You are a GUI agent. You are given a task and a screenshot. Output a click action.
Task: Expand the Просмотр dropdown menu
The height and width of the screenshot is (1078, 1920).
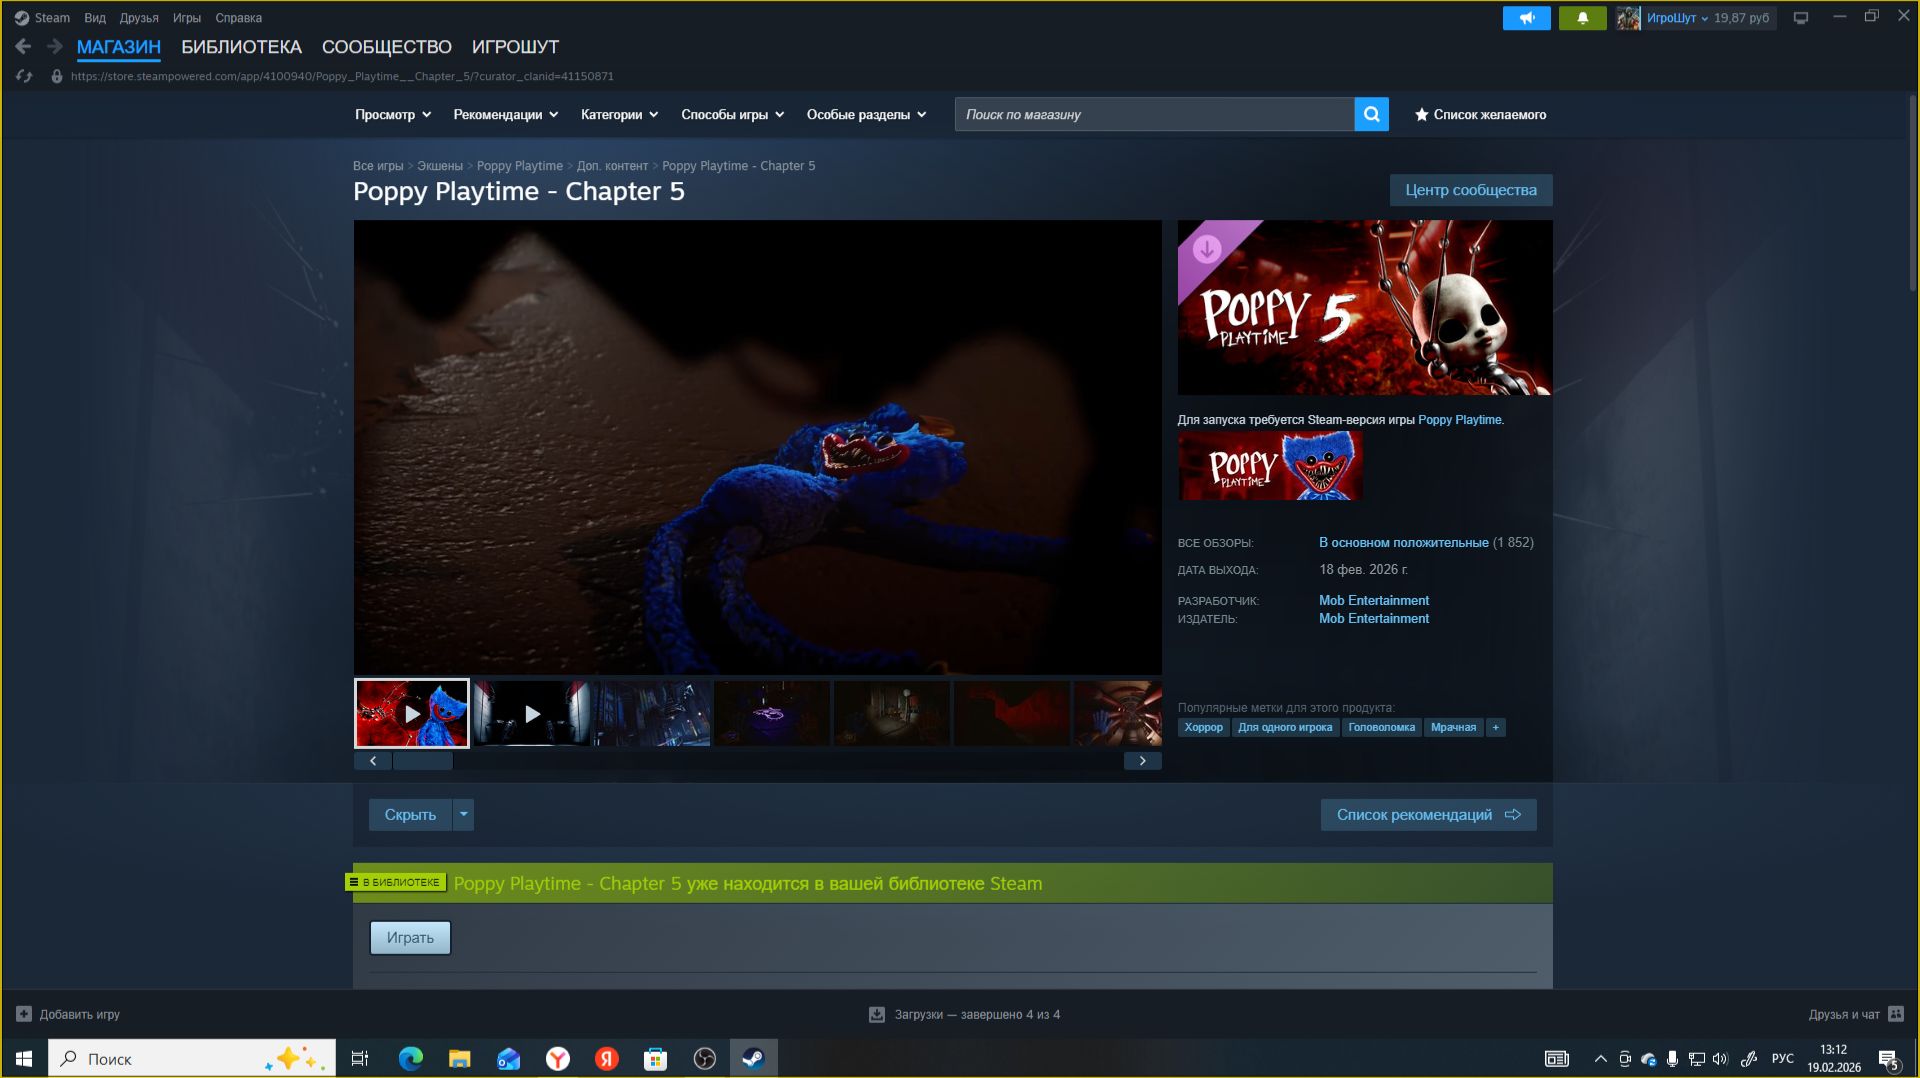click(x=393, y=115)
